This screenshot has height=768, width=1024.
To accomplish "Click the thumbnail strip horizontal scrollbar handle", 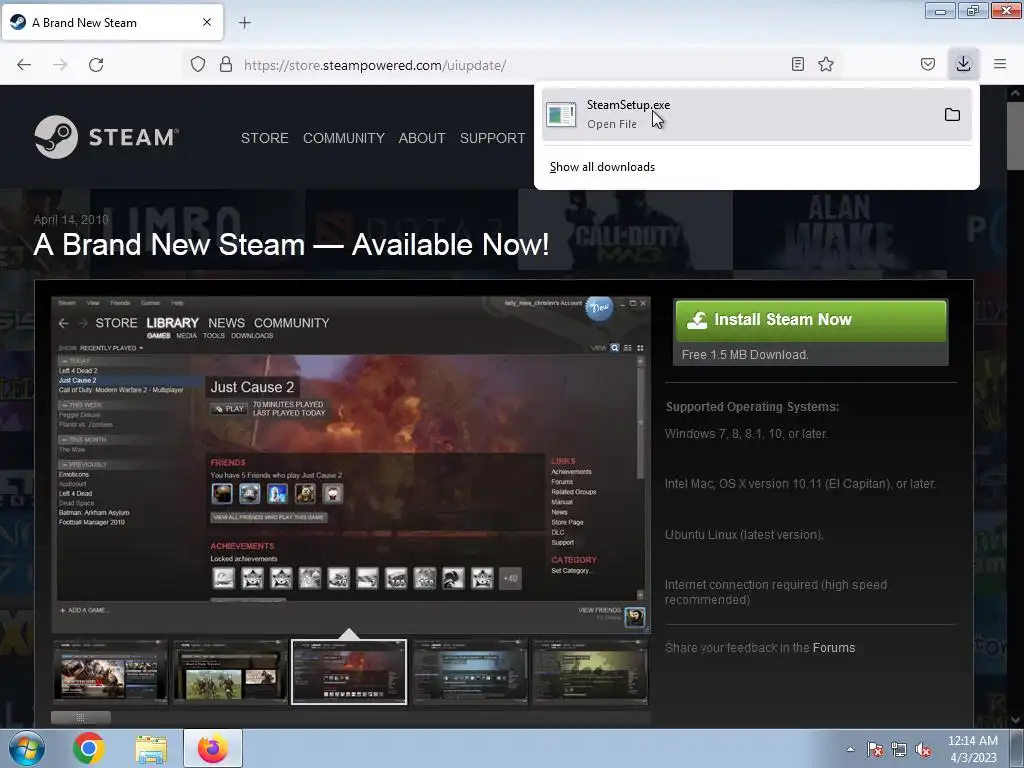I will 81,718.
